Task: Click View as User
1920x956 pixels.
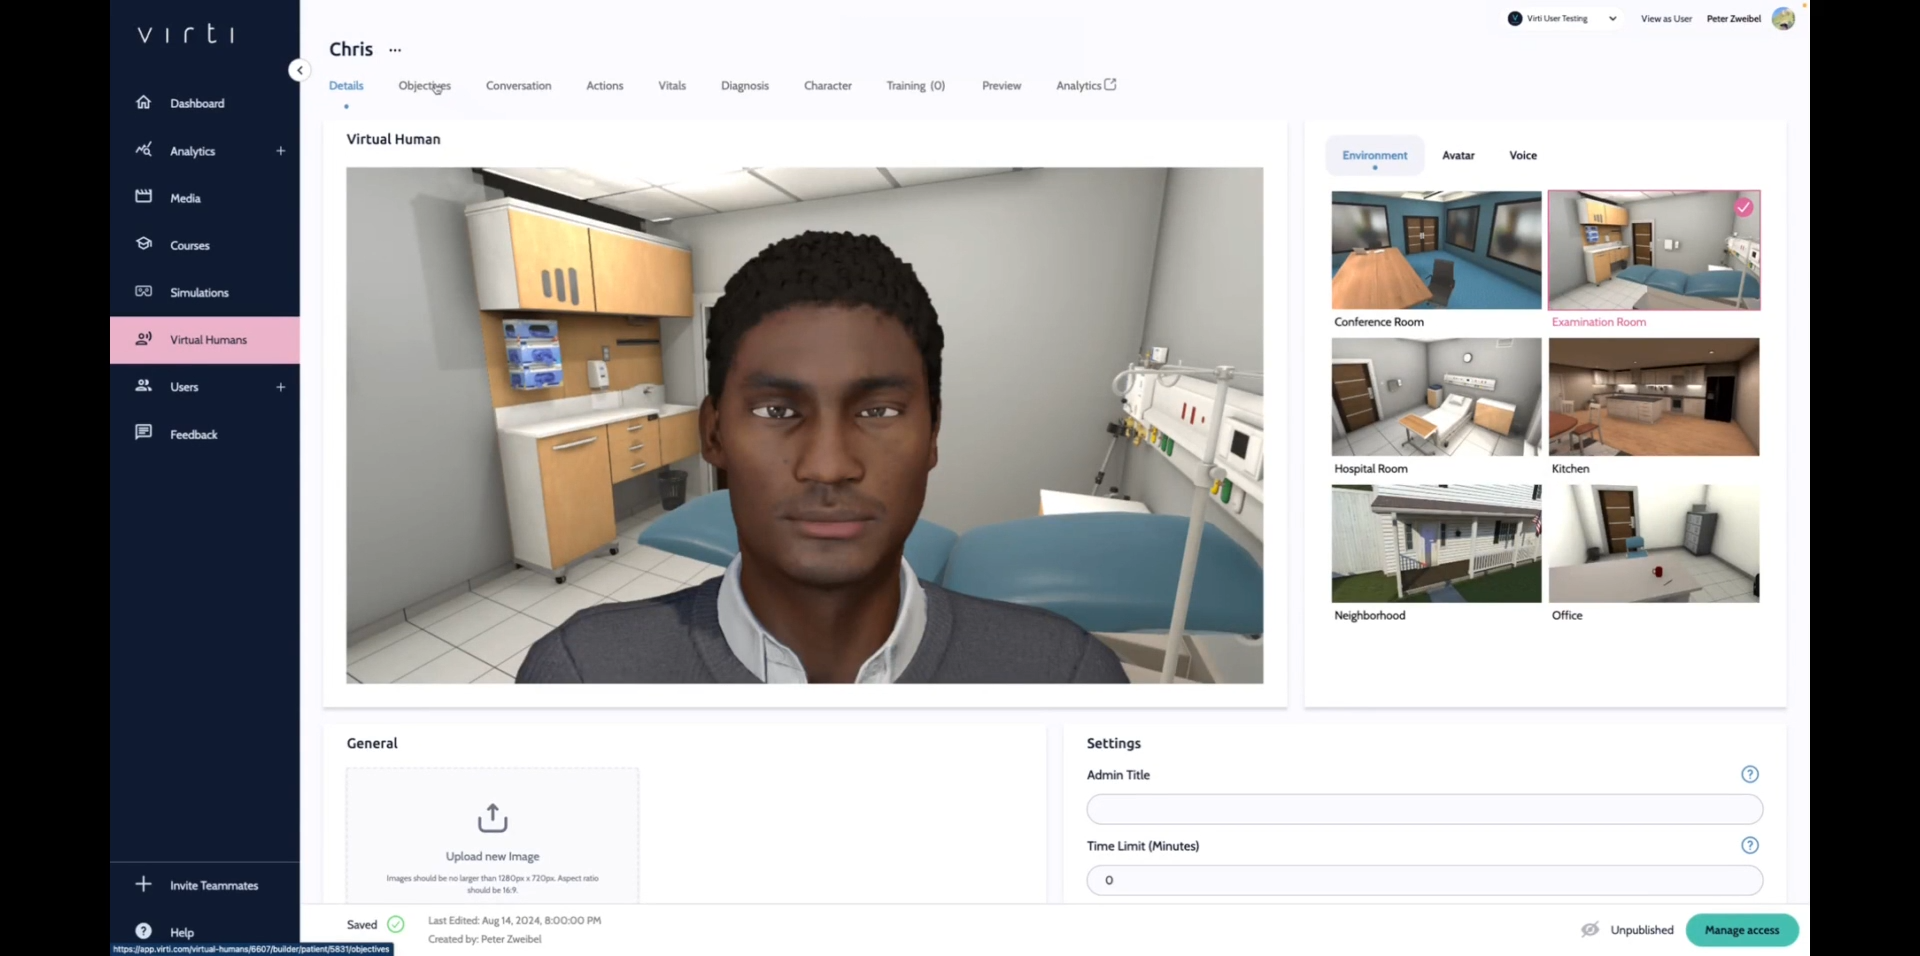Action: (x=1666, y=19)
